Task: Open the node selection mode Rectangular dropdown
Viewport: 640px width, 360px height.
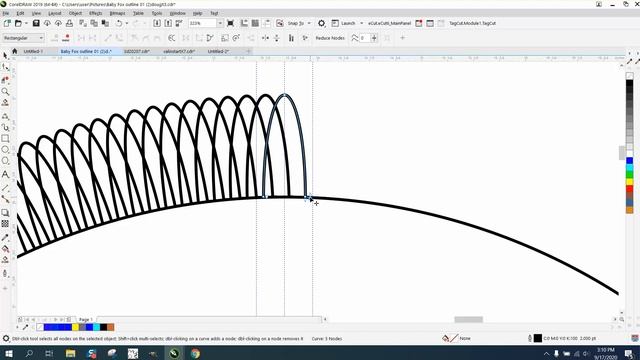Action: [x=23, y=38]
